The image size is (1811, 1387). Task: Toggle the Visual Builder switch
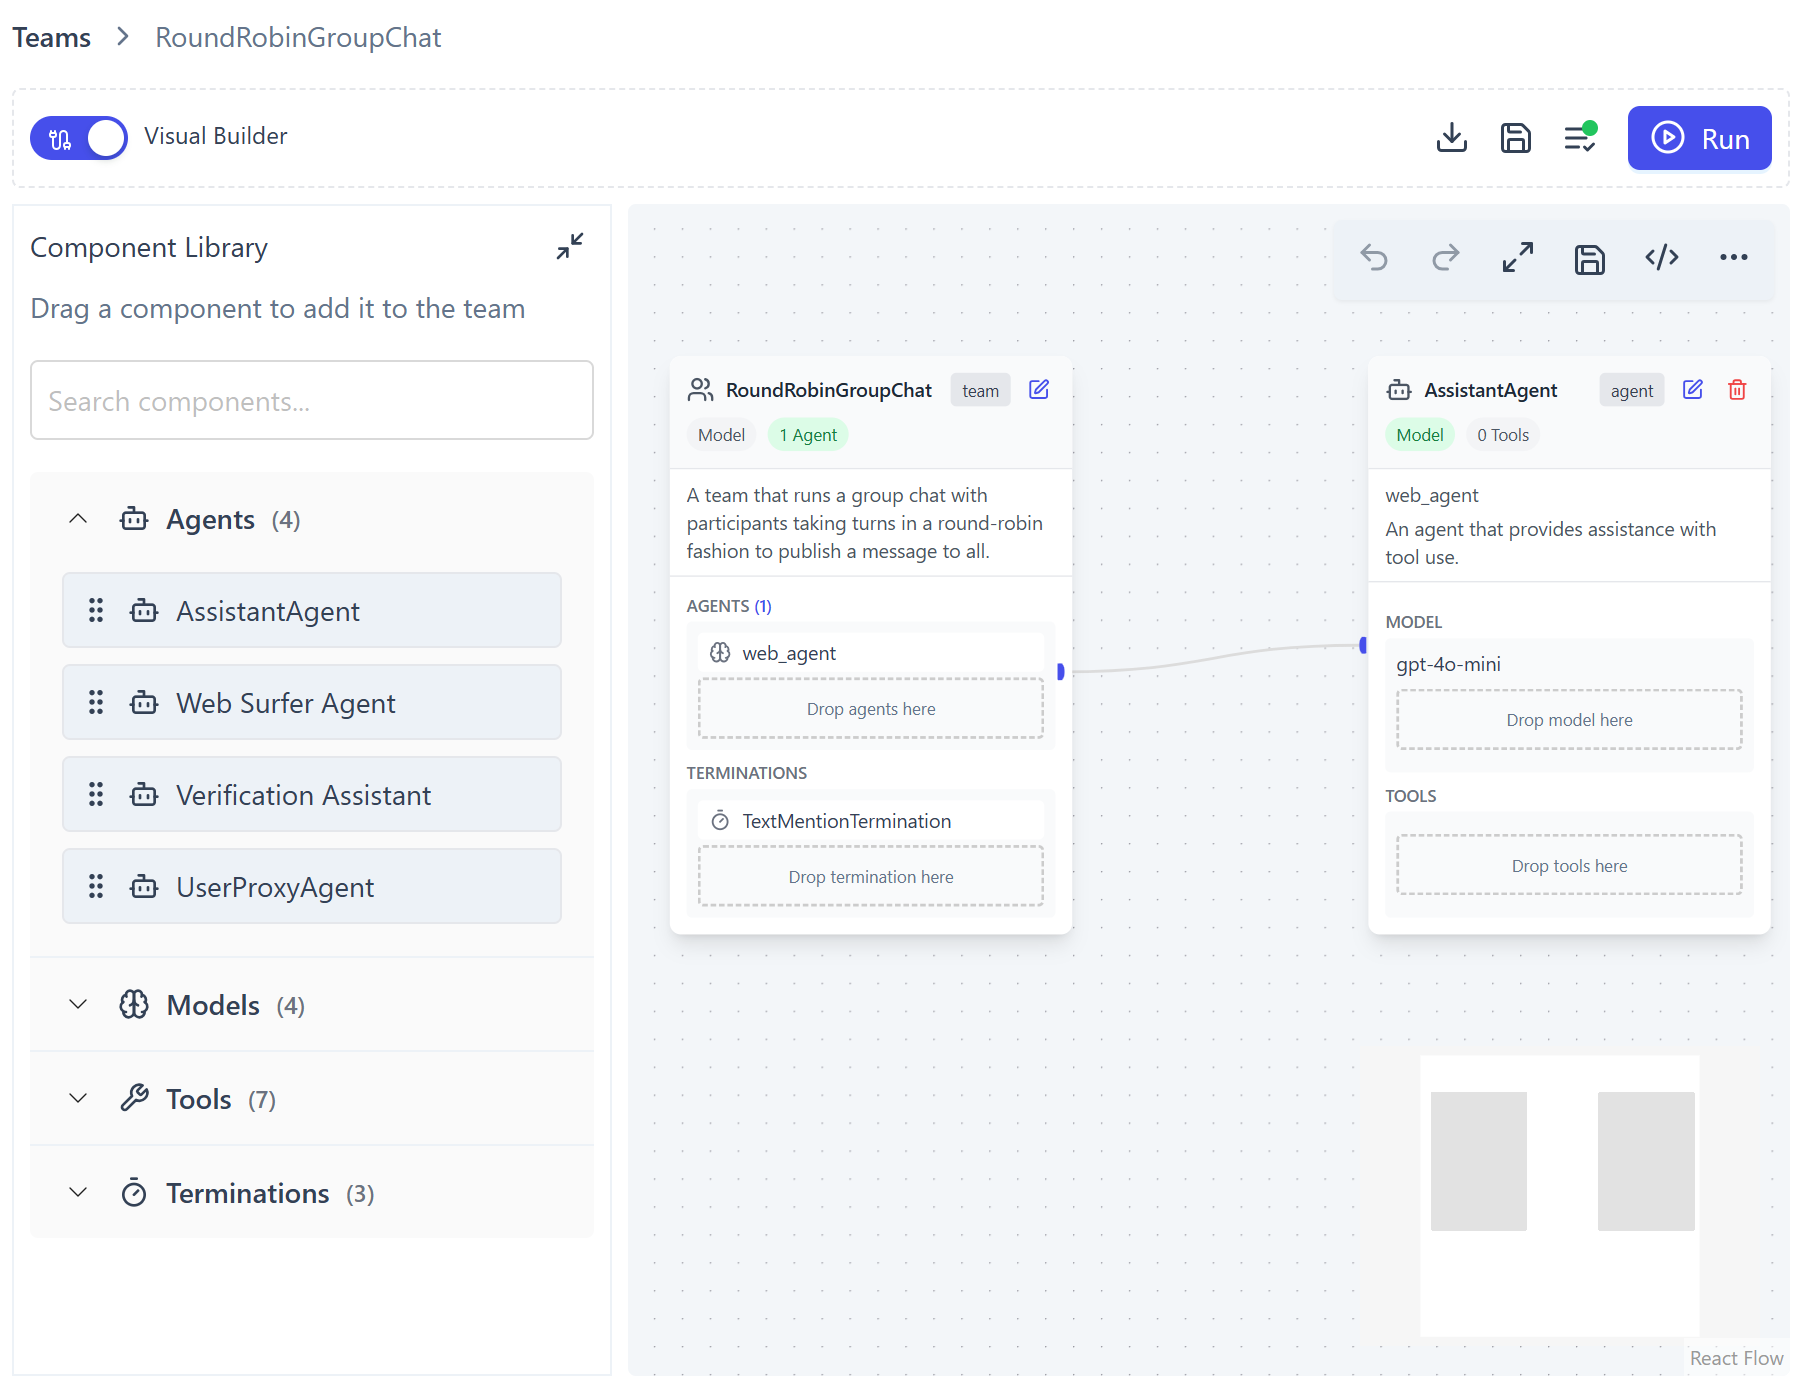[x=79, y=138]
